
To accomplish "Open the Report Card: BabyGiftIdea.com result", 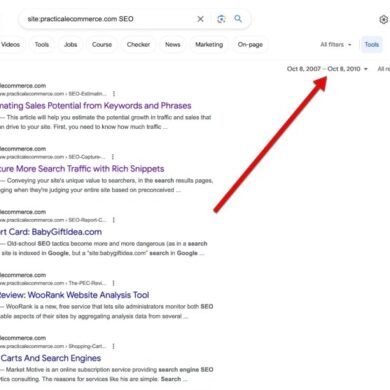I will (51, 232).
